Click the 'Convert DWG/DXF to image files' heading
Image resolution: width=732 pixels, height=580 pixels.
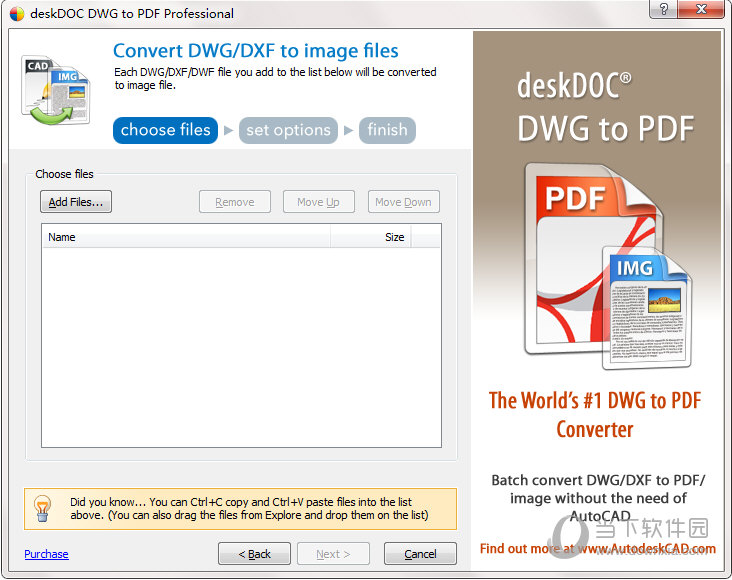(x=256, y=51)
